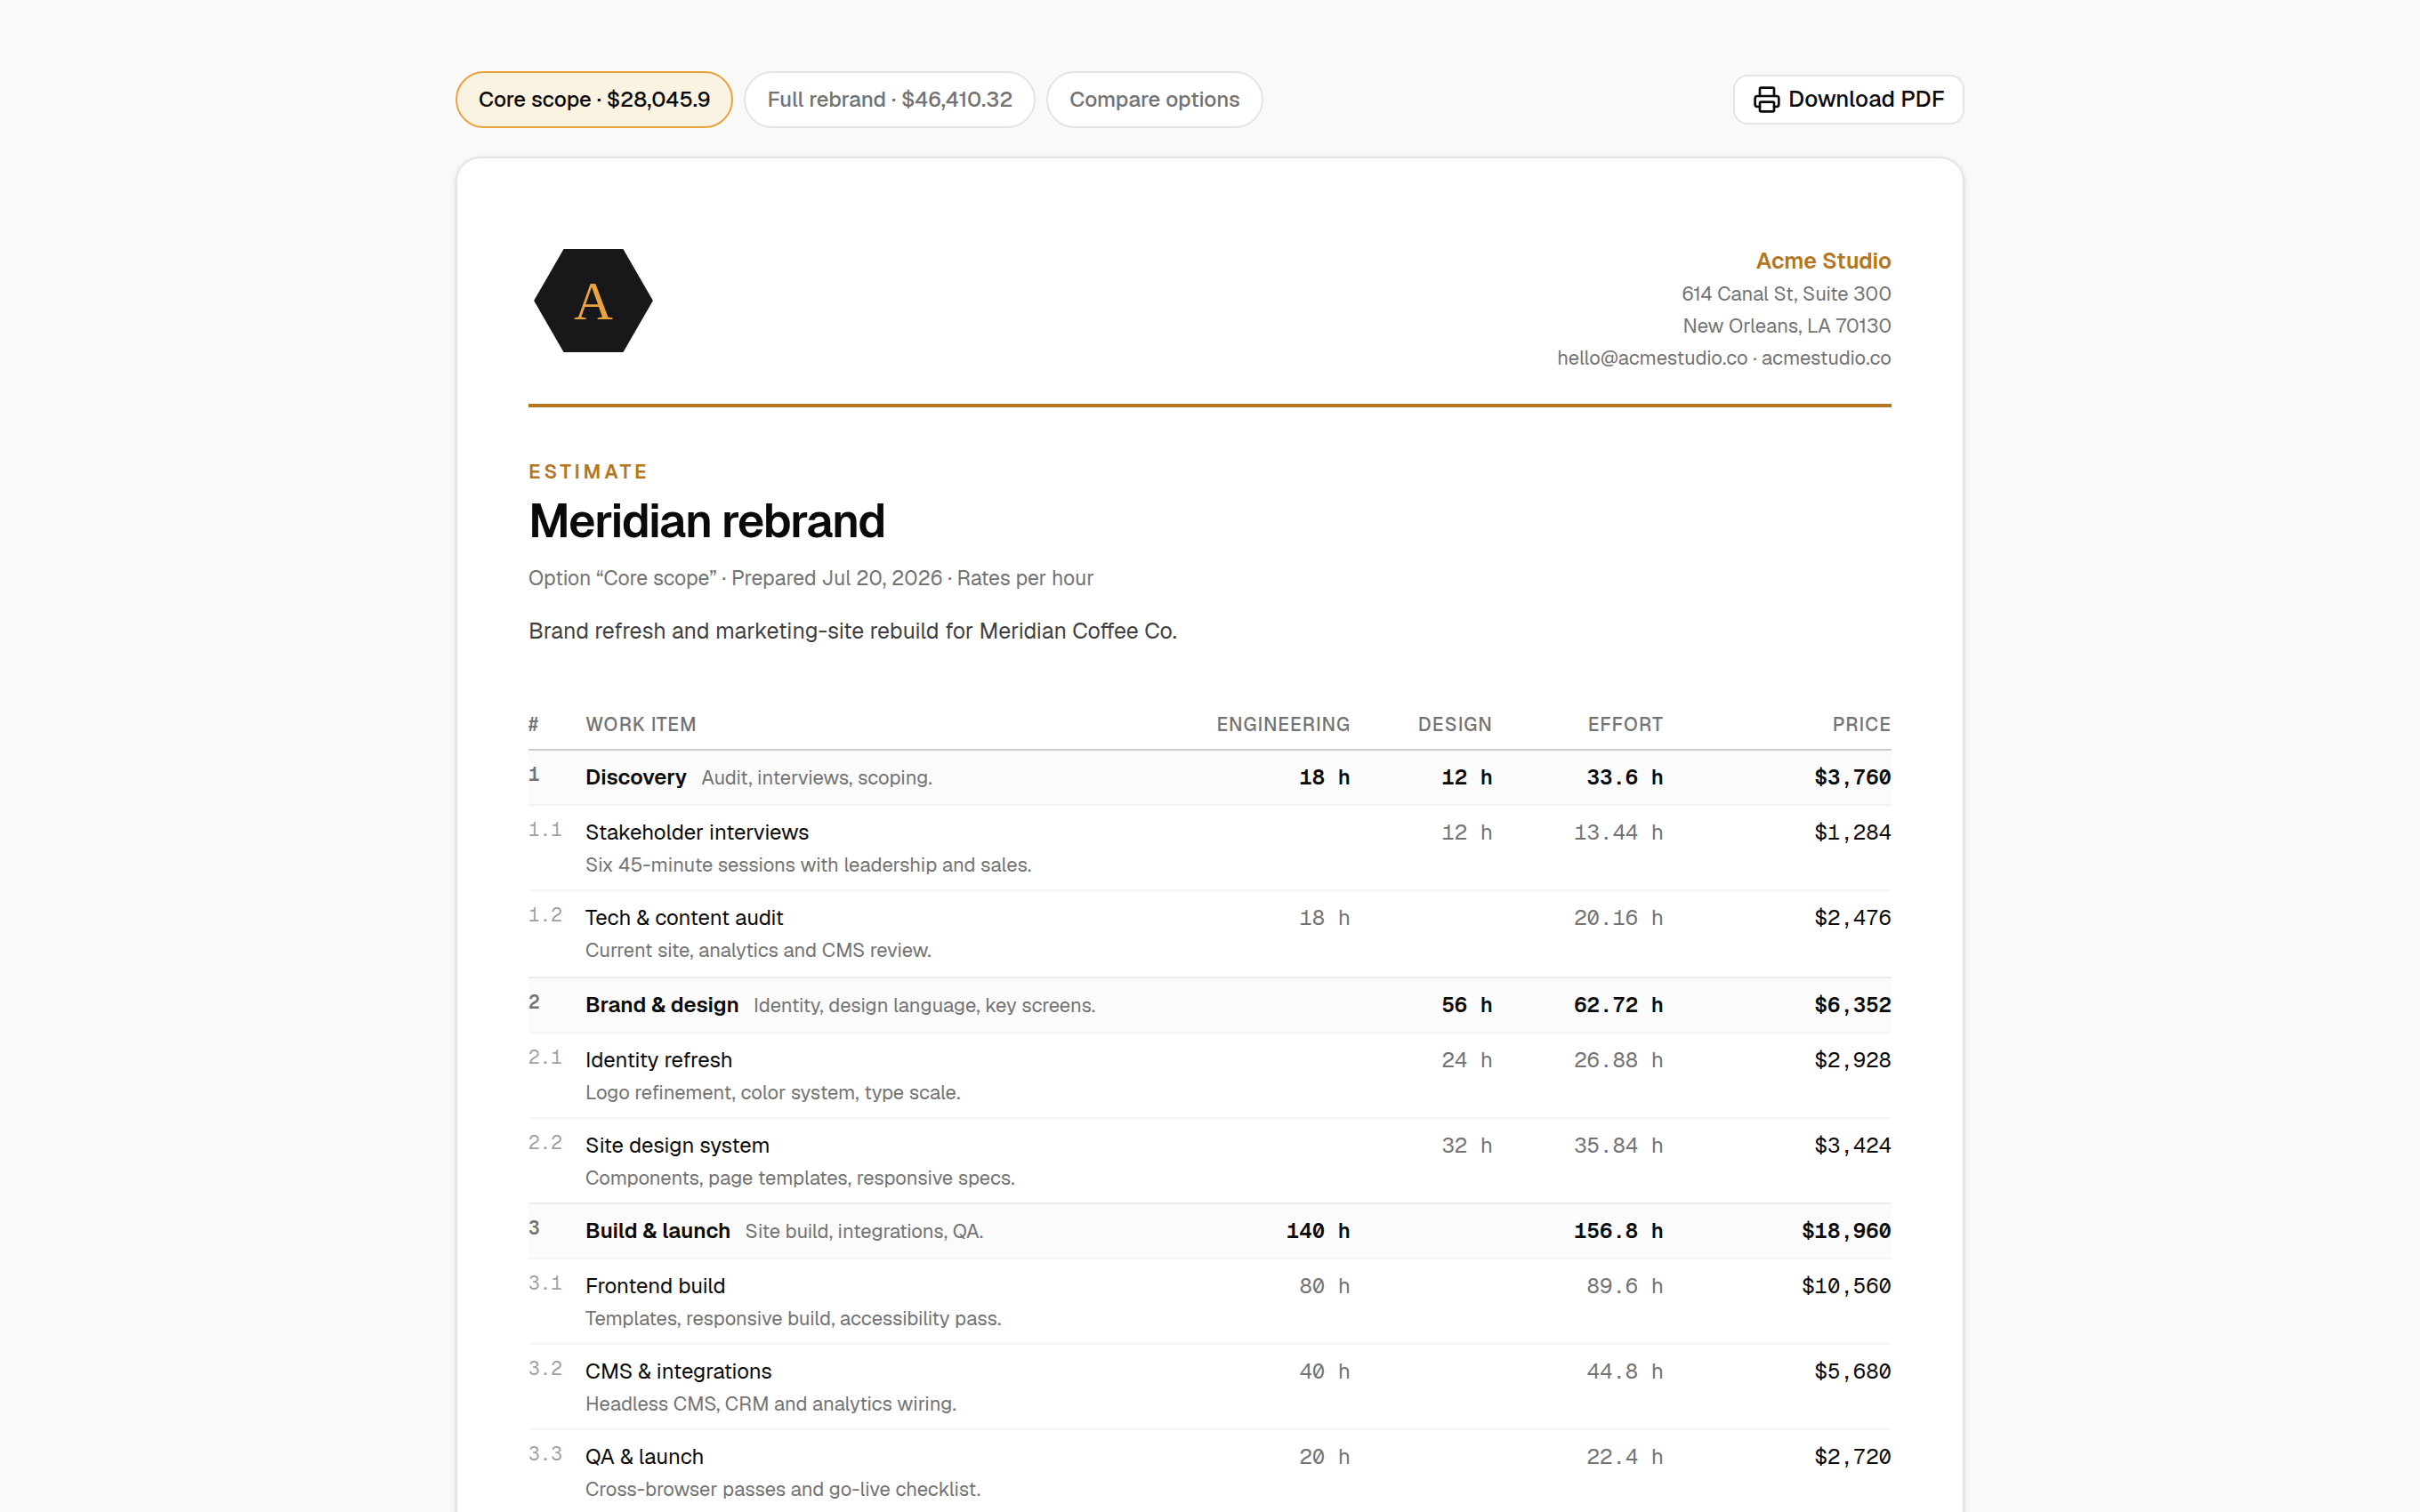The width and height of the screenshot is (2420, 1512).
Task: Select the CMS & integrations item
Action: click(678, 1371)
